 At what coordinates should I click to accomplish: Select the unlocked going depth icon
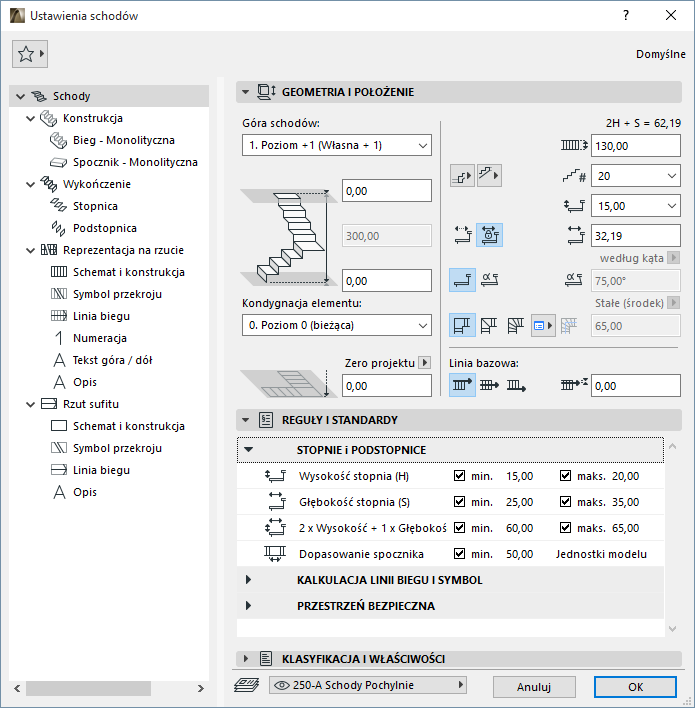(462, 235)
